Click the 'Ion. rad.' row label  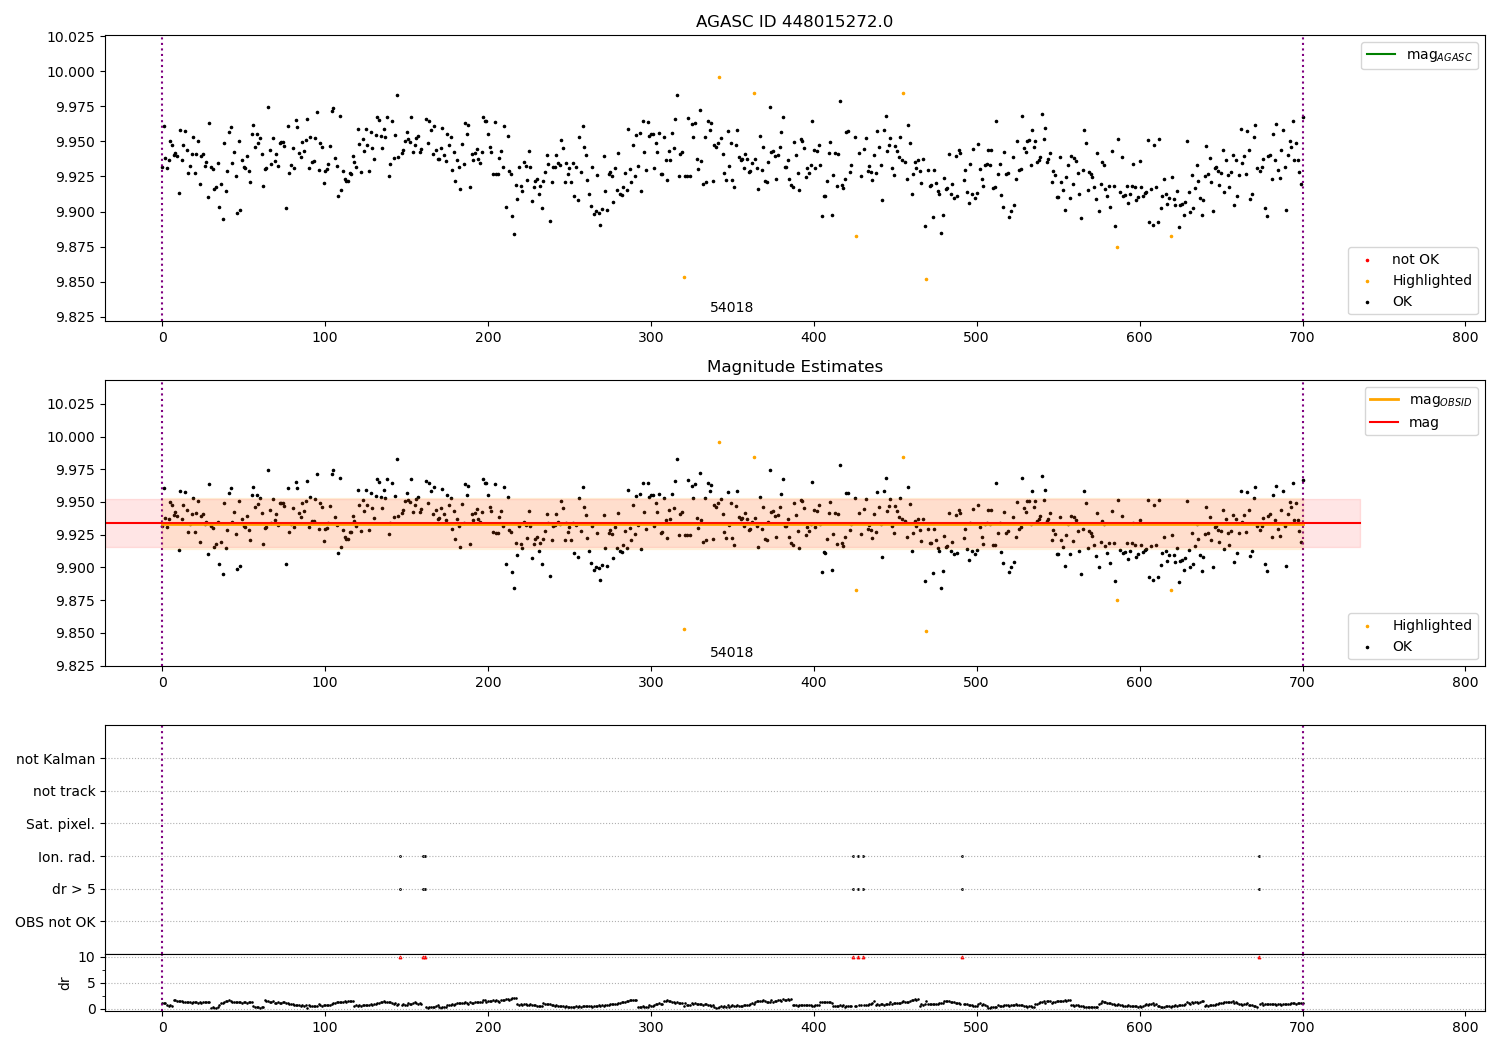pyautogui.click(x=67, y=857)
